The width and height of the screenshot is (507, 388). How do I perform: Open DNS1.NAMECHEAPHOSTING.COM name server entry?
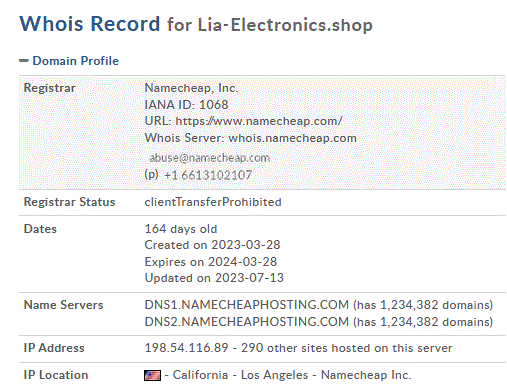(246, 305)
